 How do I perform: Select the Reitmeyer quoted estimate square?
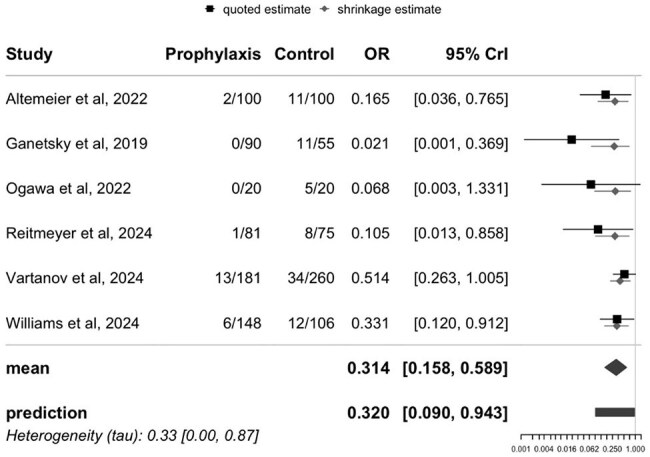coord(598,229)
